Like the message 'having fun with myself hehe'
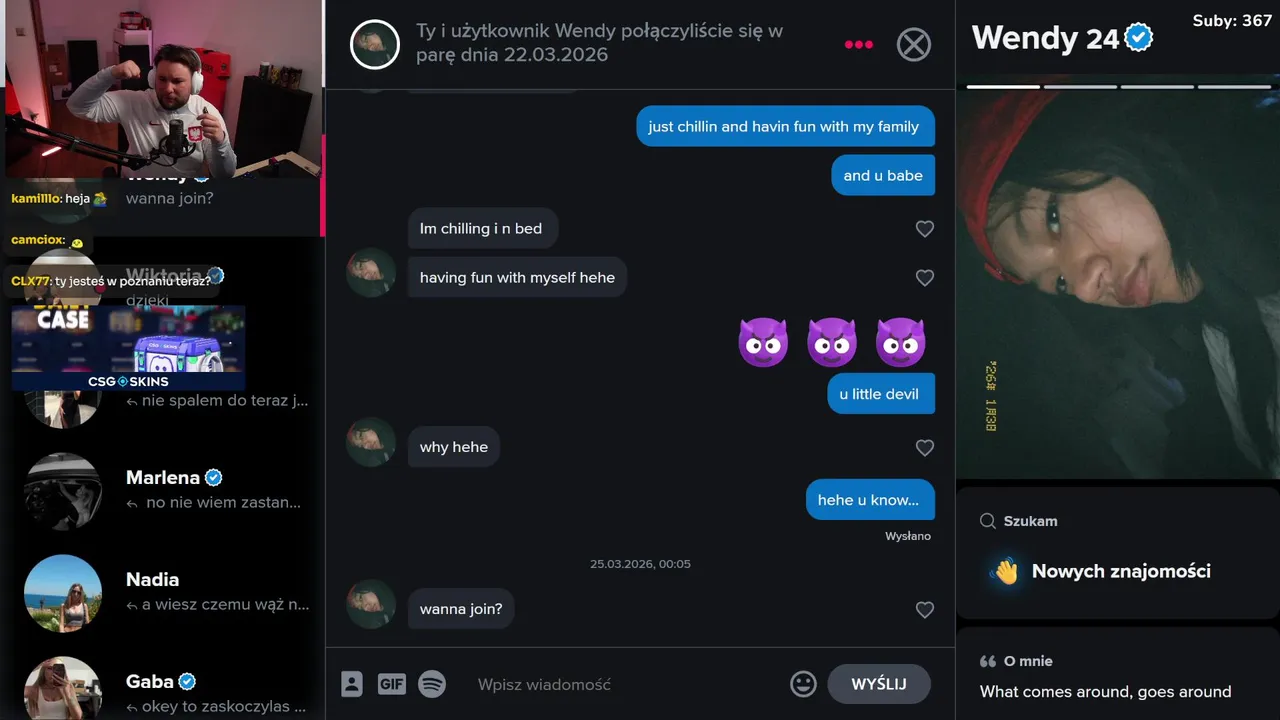1280x720 pixels. pos(925,278)
